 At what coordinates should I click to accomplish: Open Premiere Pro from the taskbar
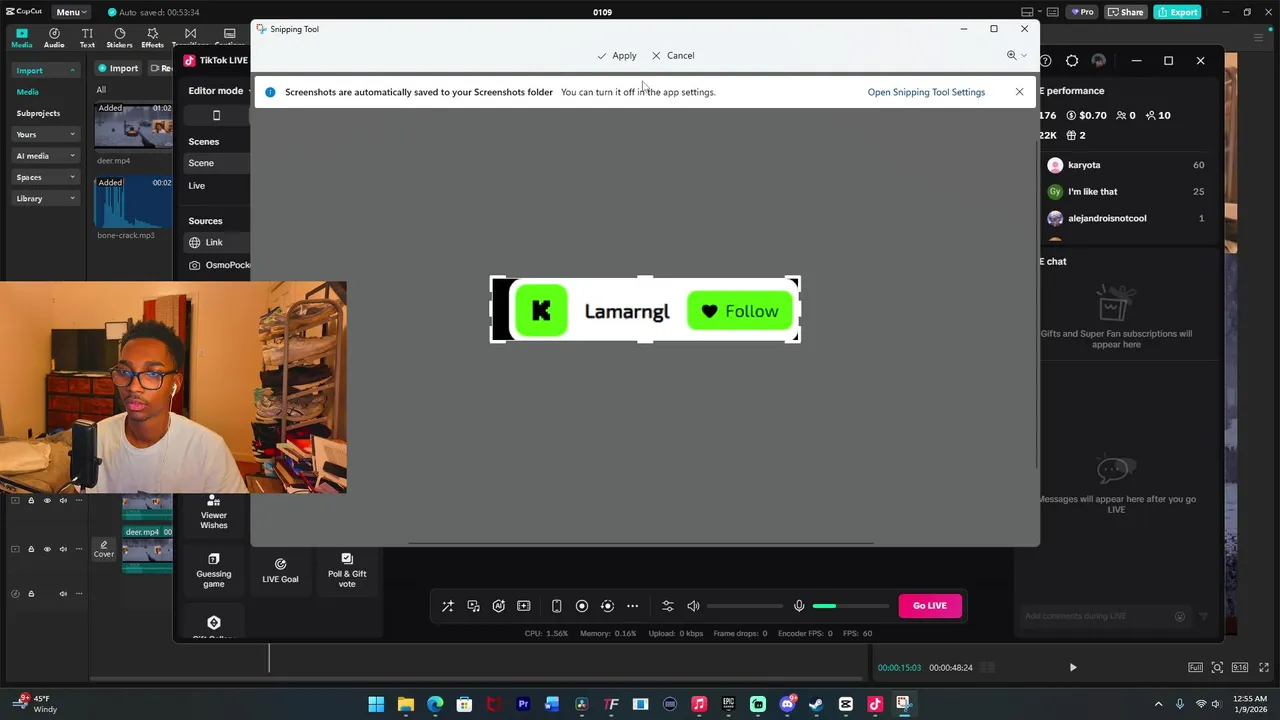pyautogui.click(x=523, y=705)
